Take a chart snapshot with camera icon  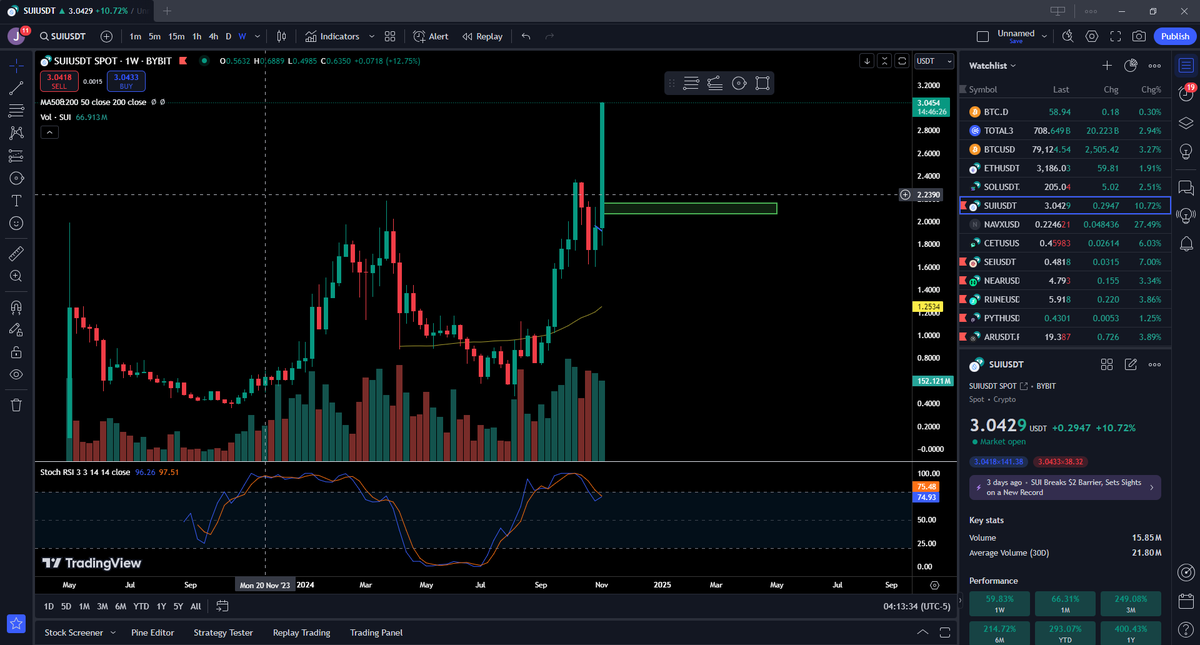coord(1139,36)
